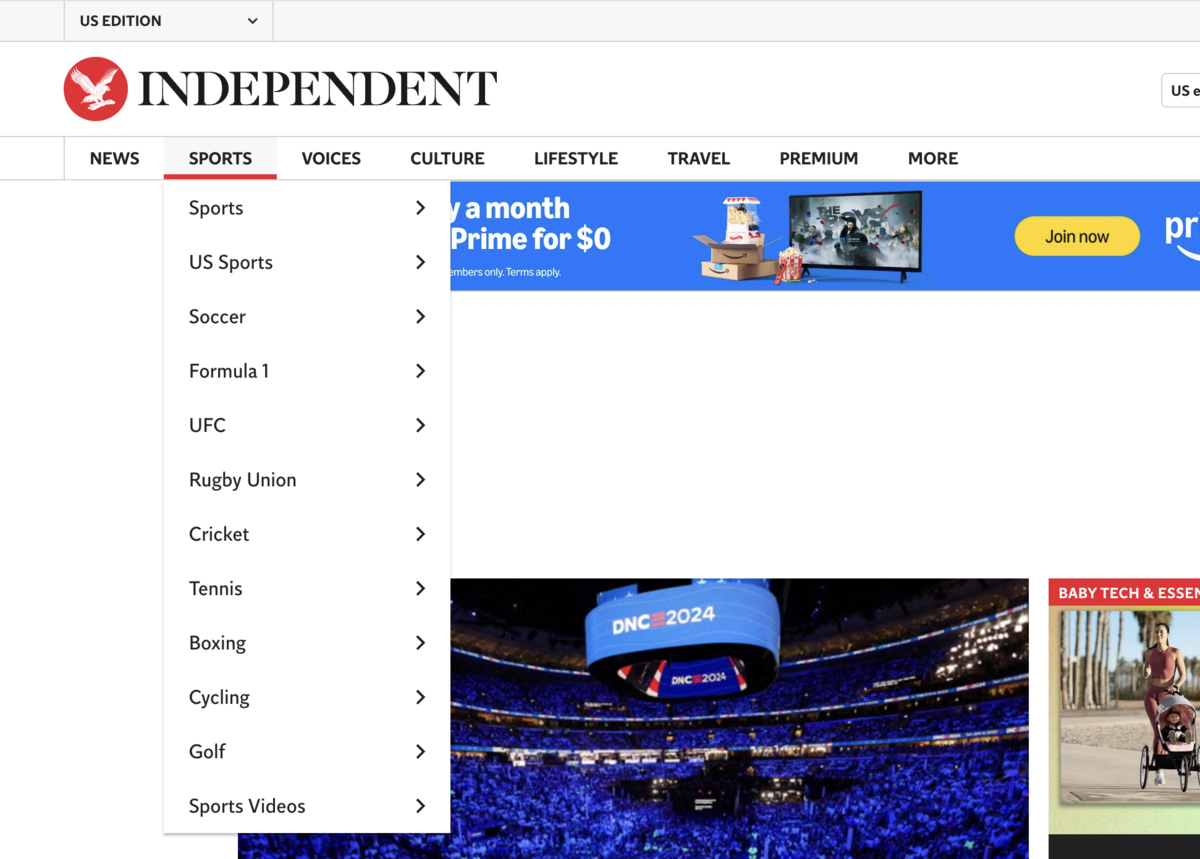This screenshot has height=859, width=1200.
Task: Open the US Edition dropdown
Action: (x=168, y=21)
